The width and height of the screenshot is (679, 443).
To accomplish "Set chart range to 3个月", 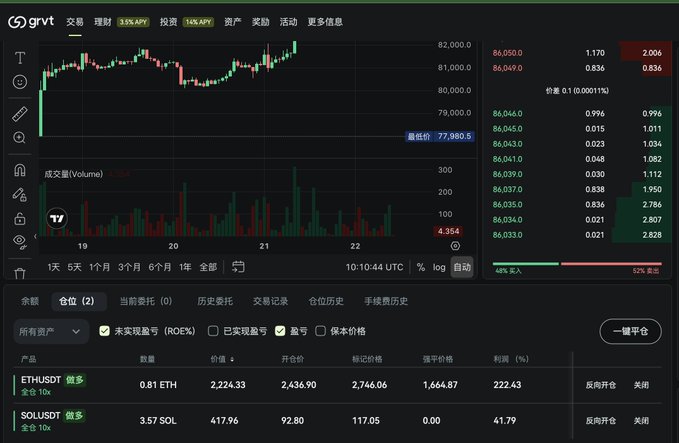I will coord(129,267).
